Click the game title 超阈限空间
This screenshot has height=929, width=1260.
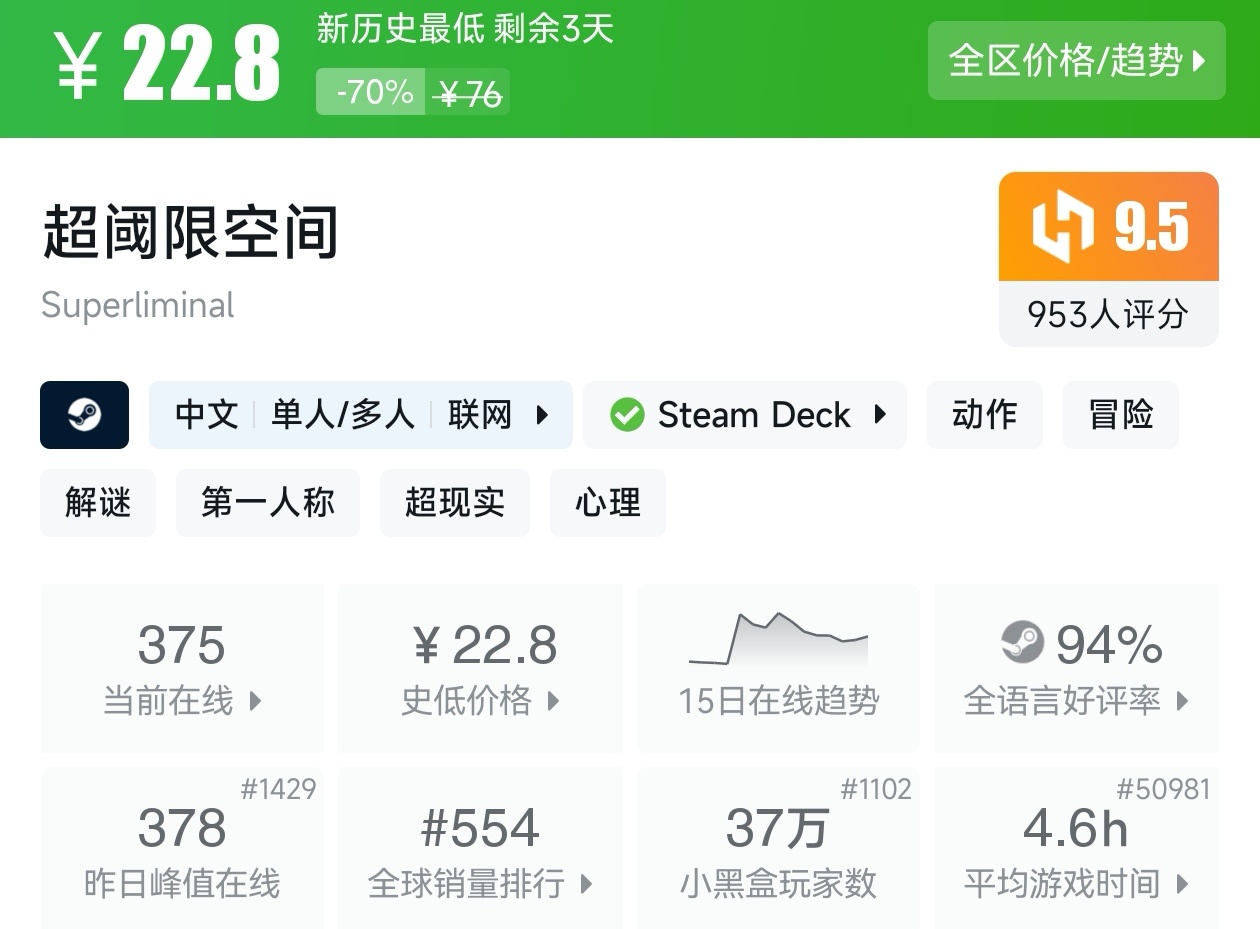[x=190, y=231]
